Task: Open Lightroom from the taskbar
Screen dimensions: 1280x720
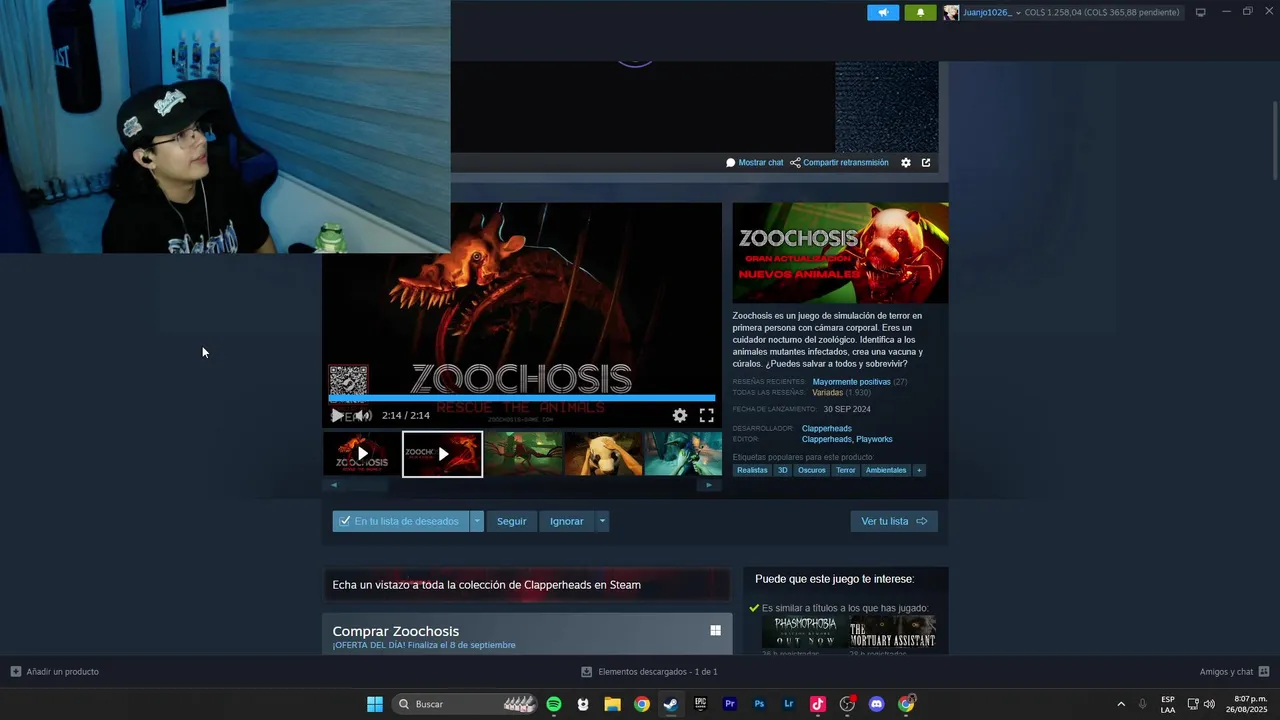Action: pyautogui.click(x=788, y=704)
